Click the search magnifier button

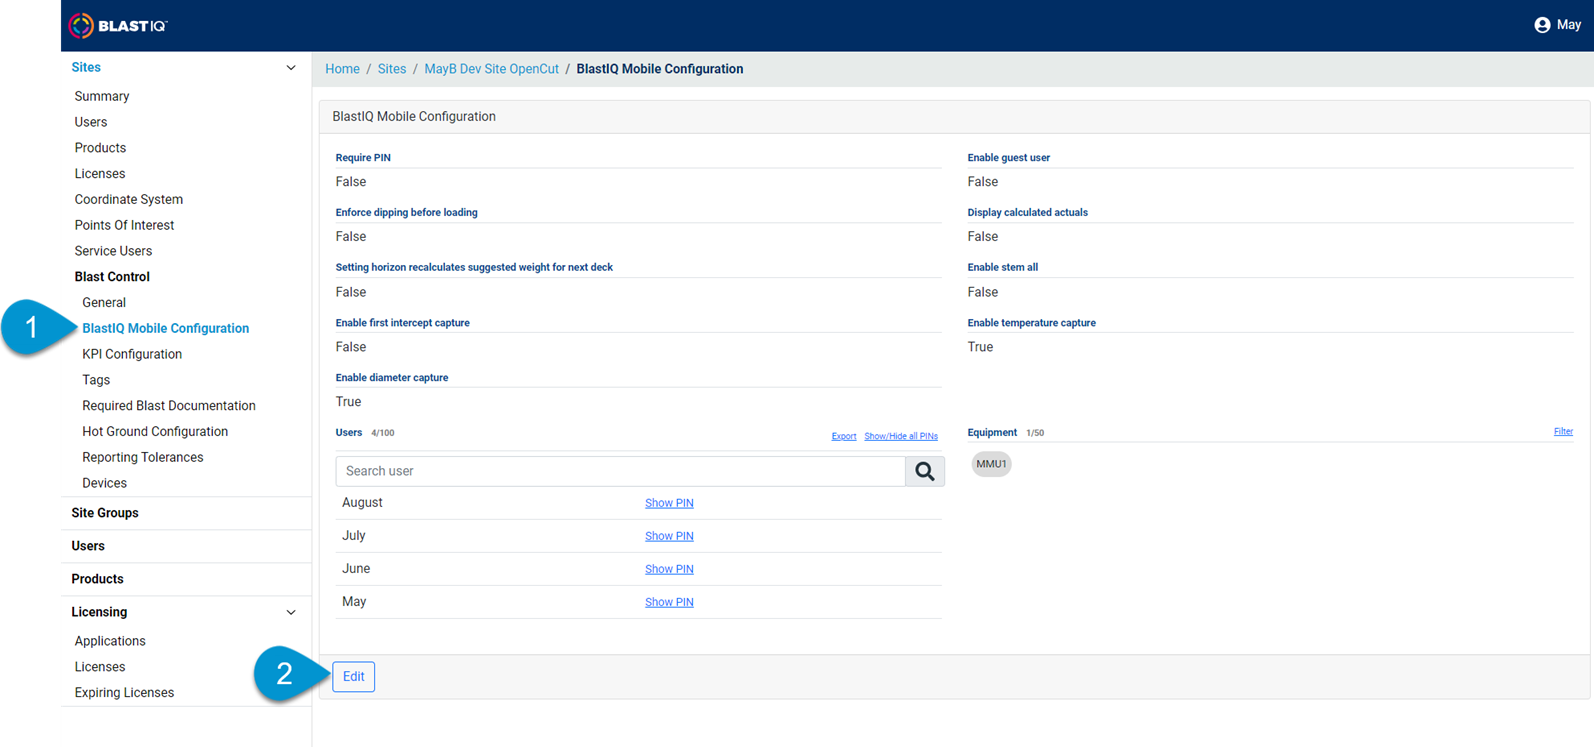(925, 471)
